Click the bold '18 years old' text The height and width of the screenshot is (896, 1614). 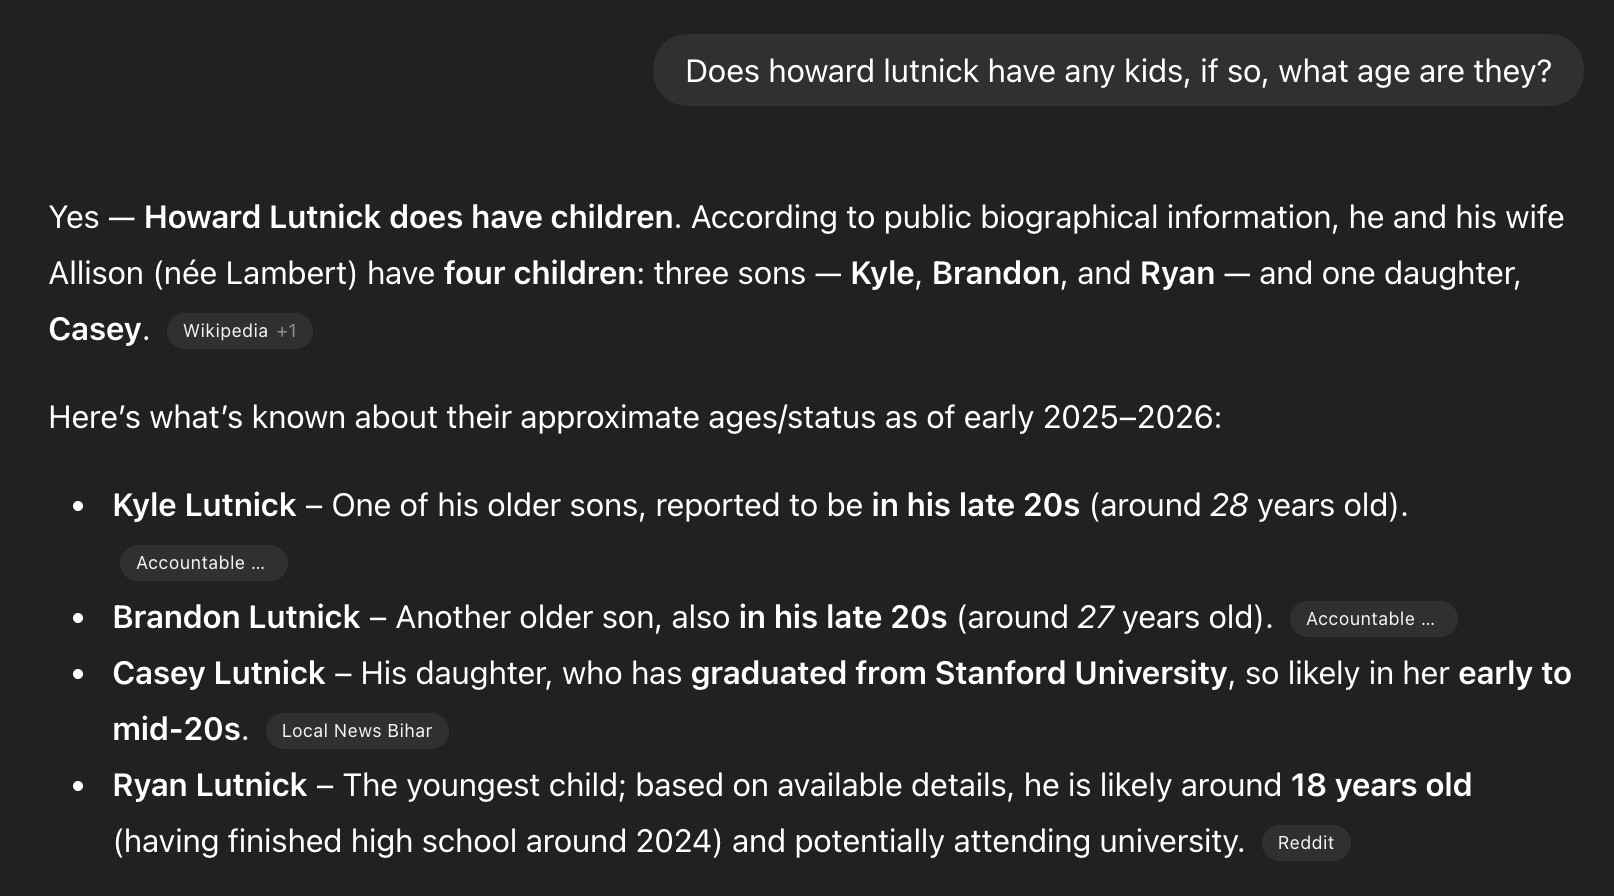[1380, 785]
